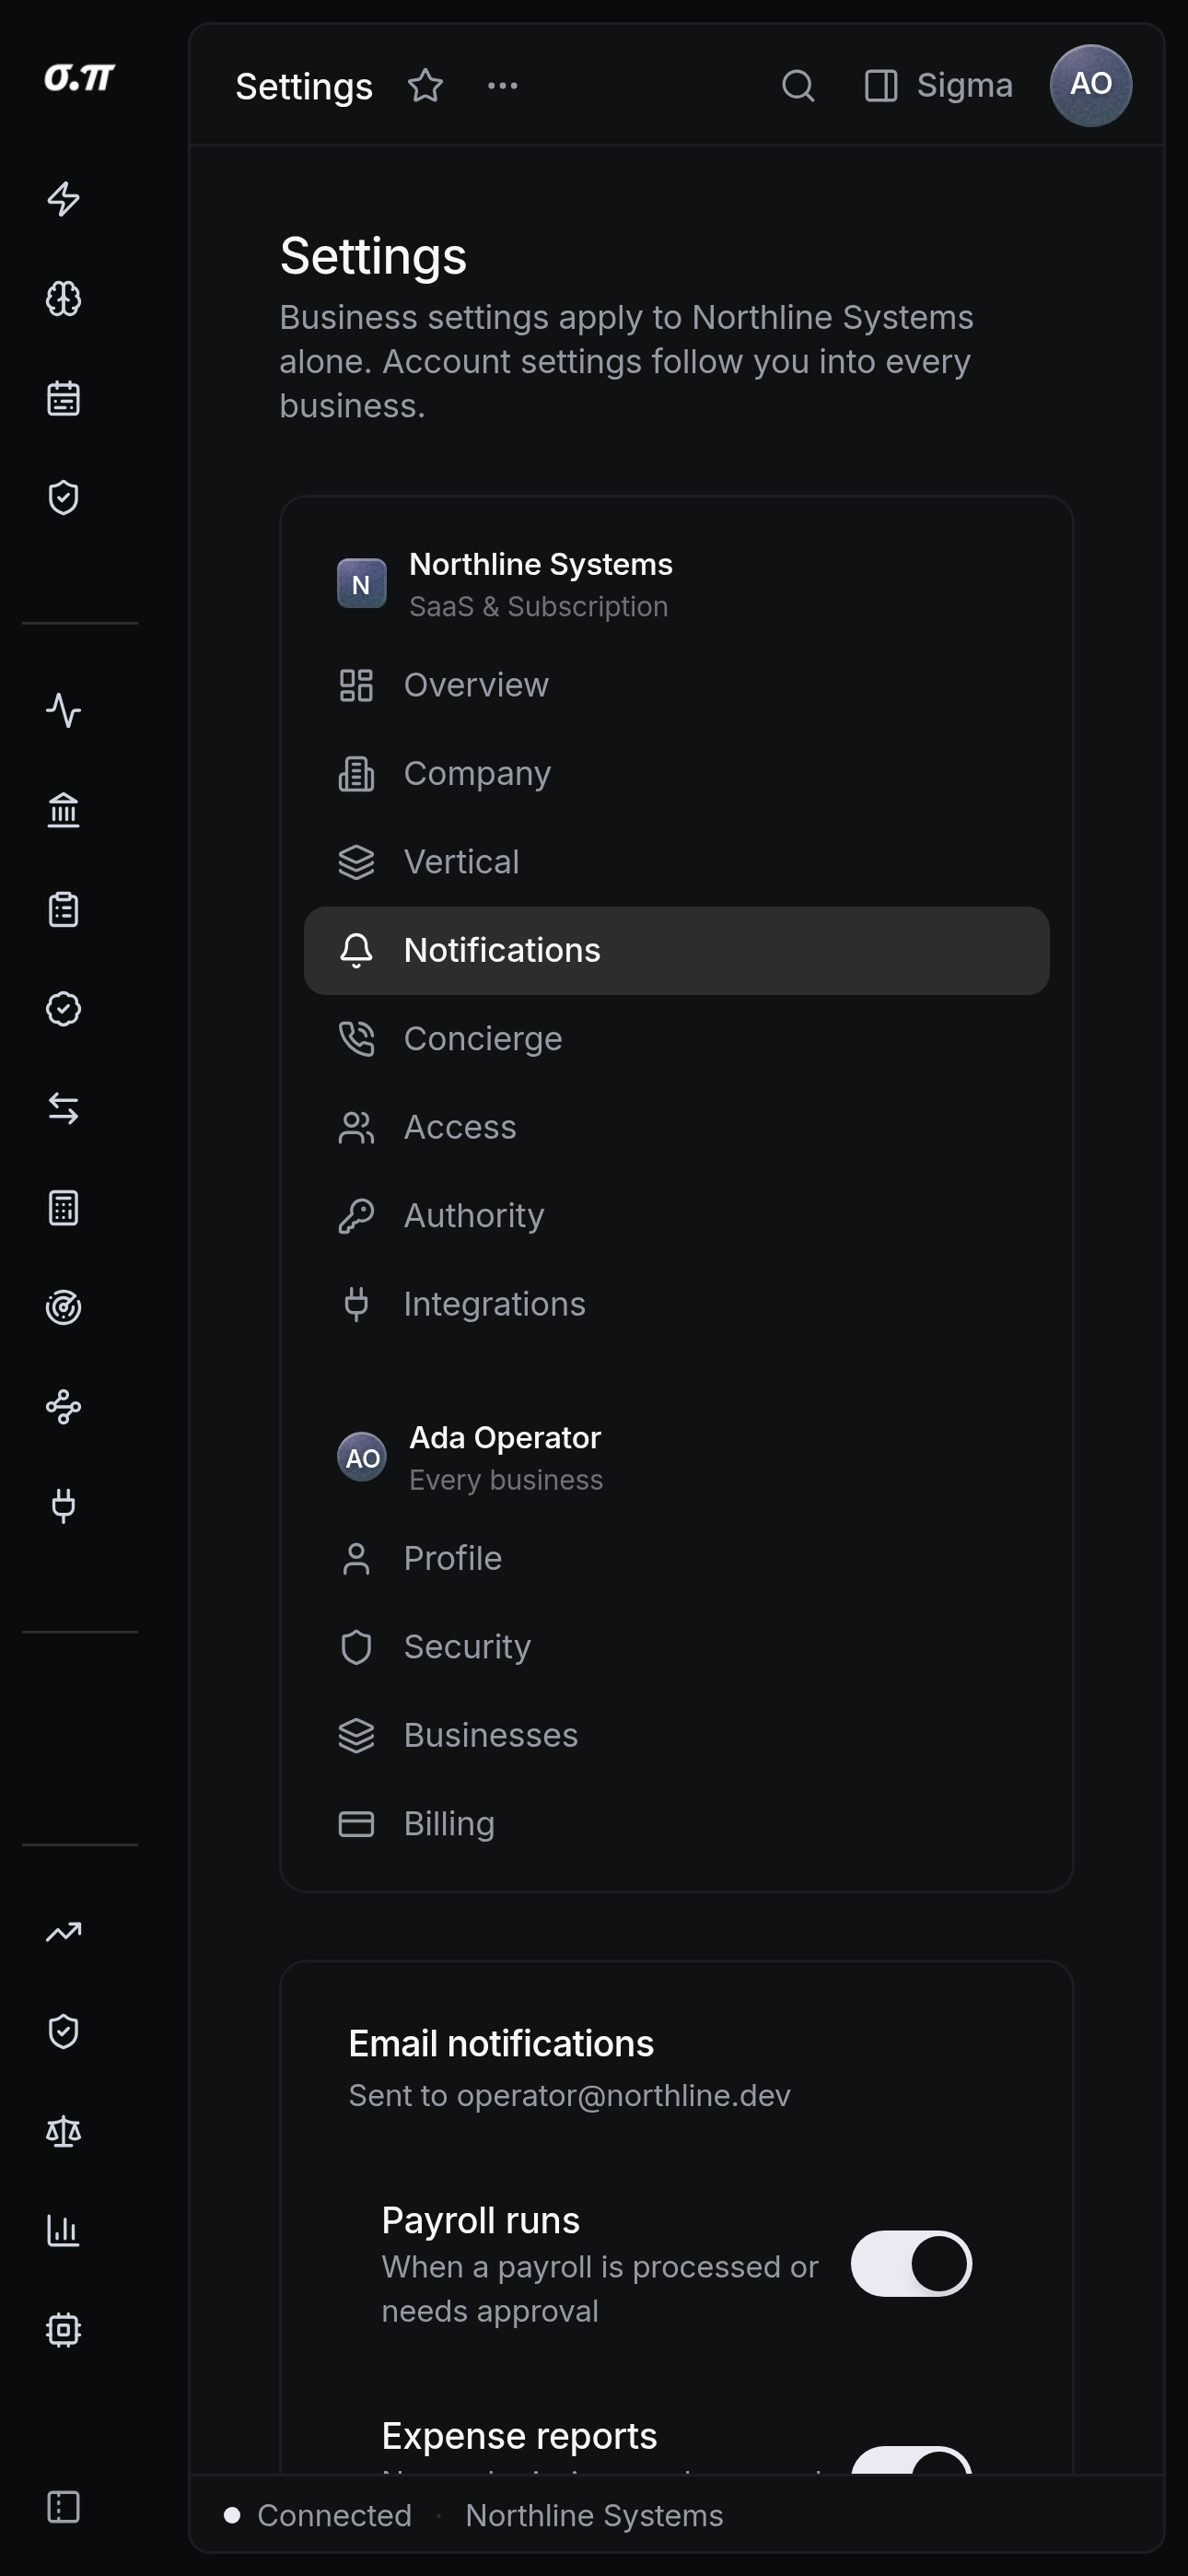Click the badge checkmark sidebar icon

[x=63, y=1009]
